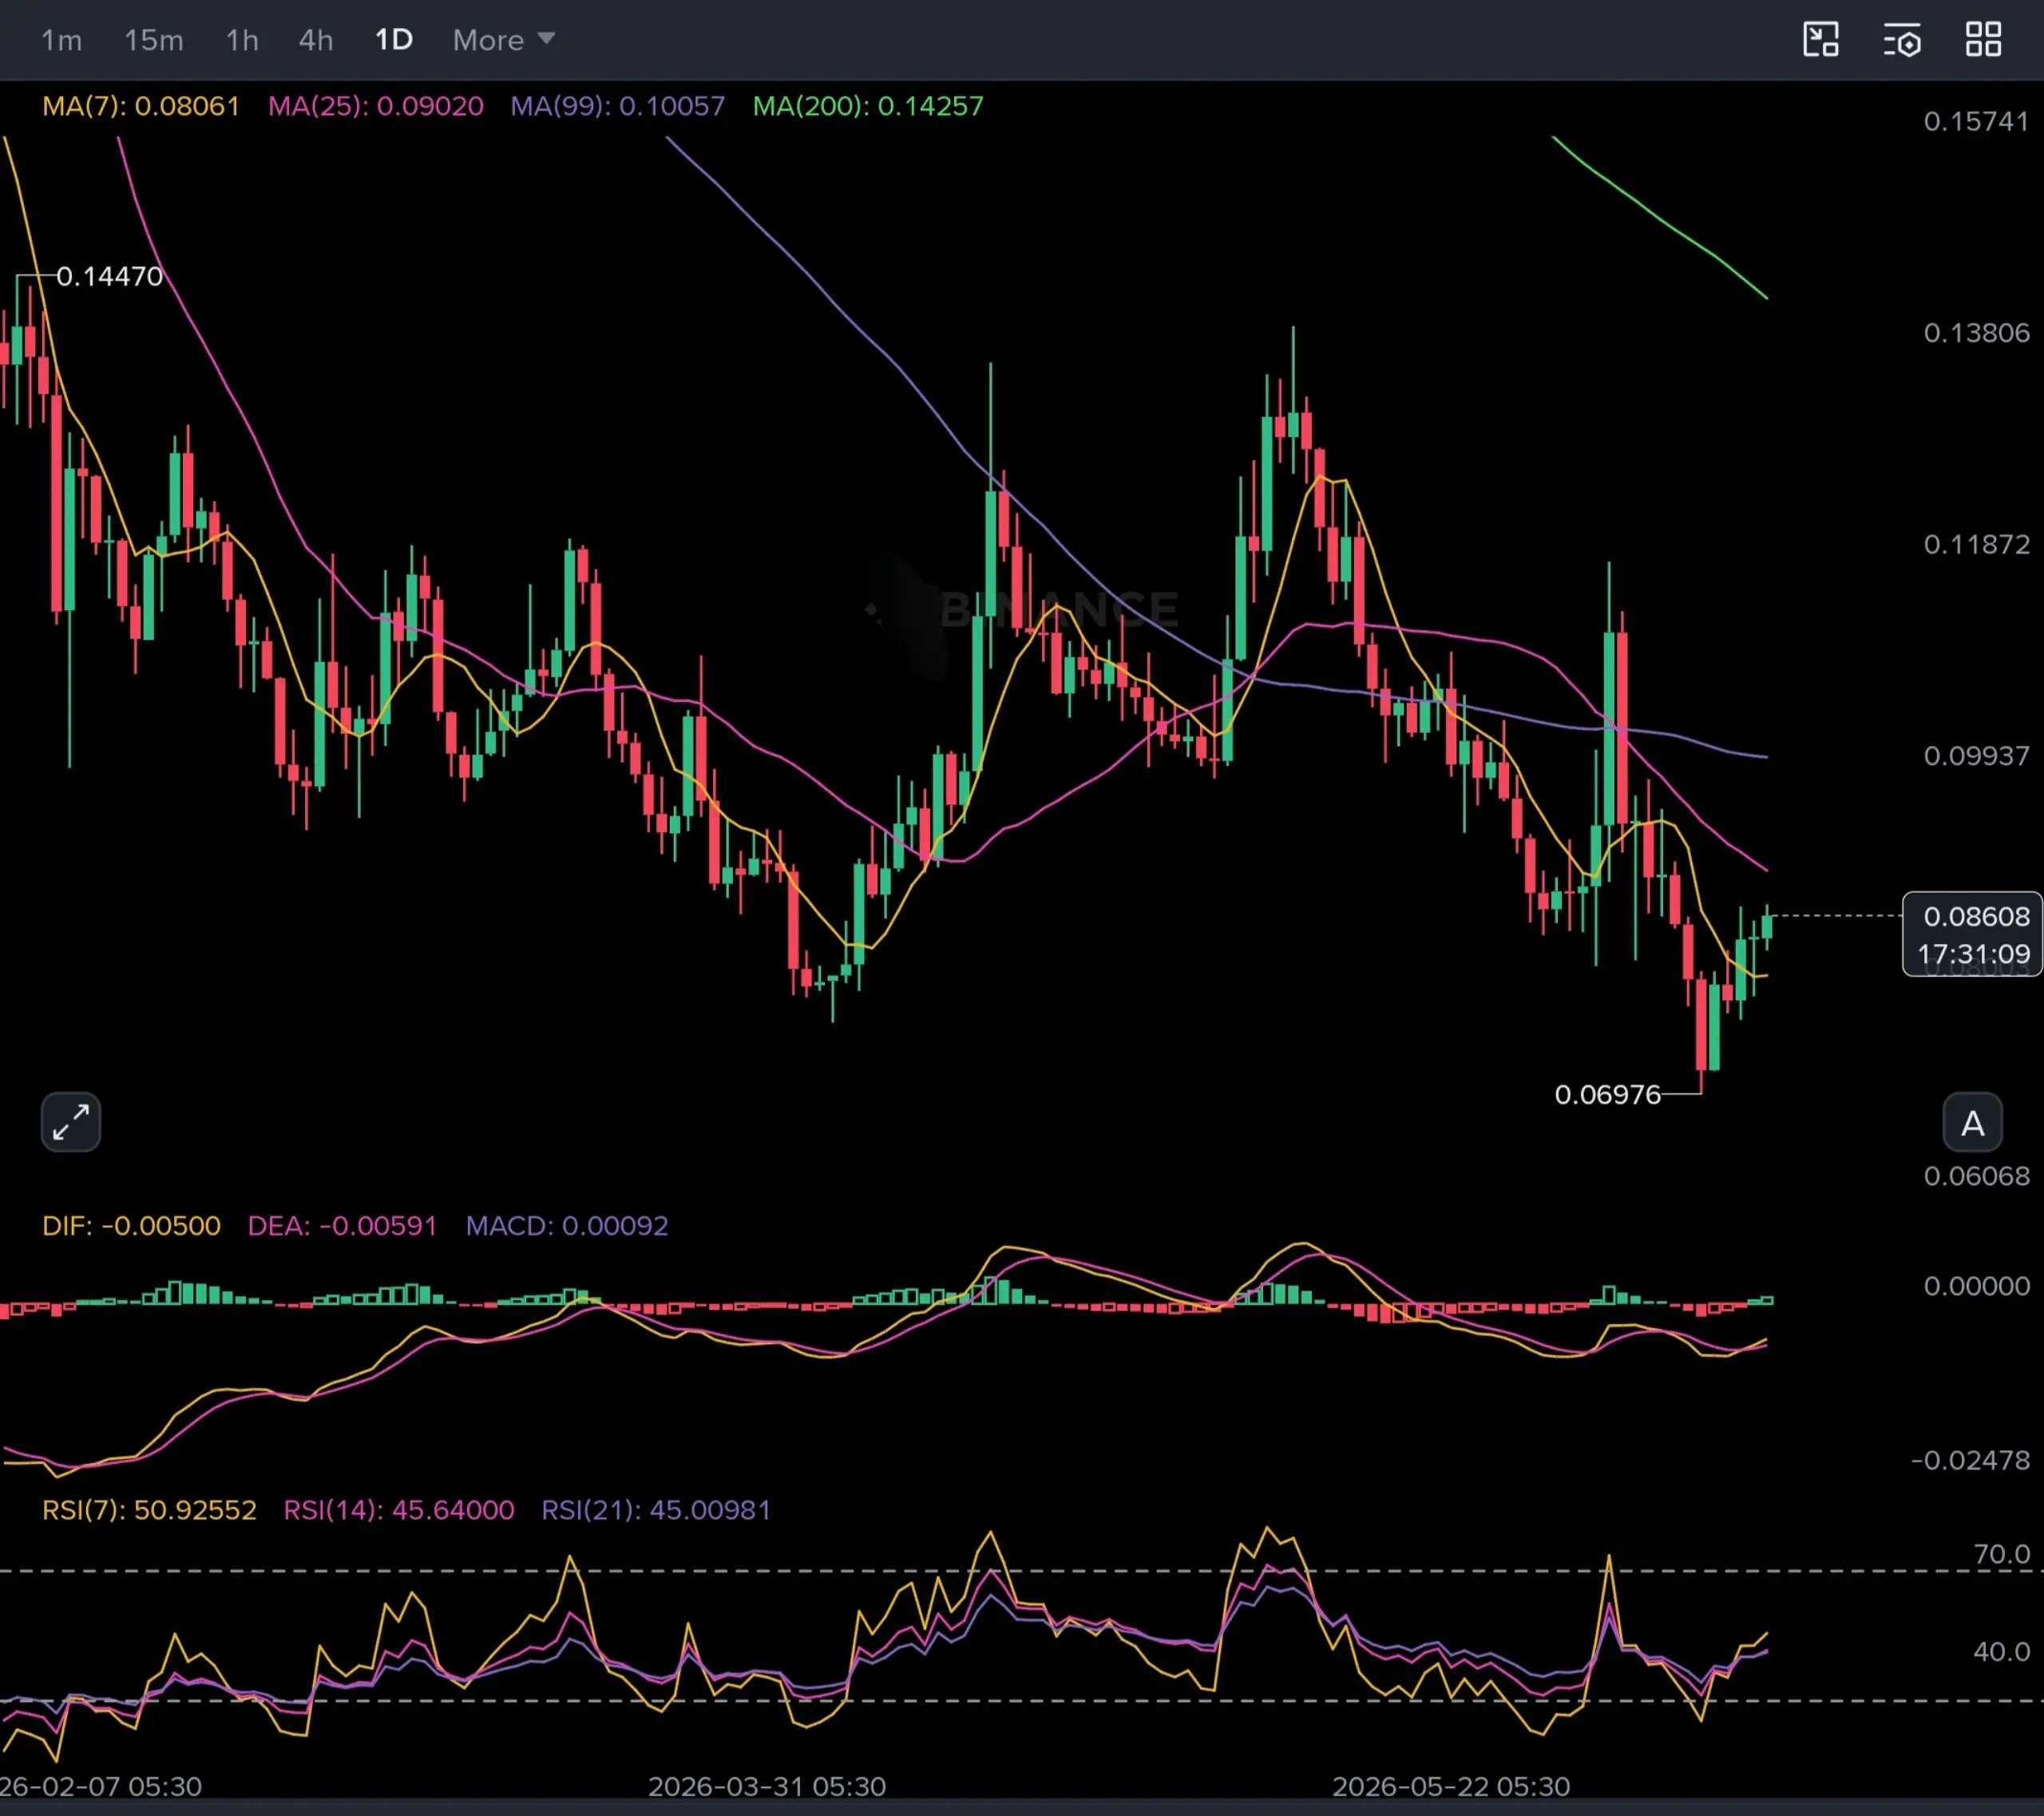Select the 1m timeframe tab

[61, 40]
